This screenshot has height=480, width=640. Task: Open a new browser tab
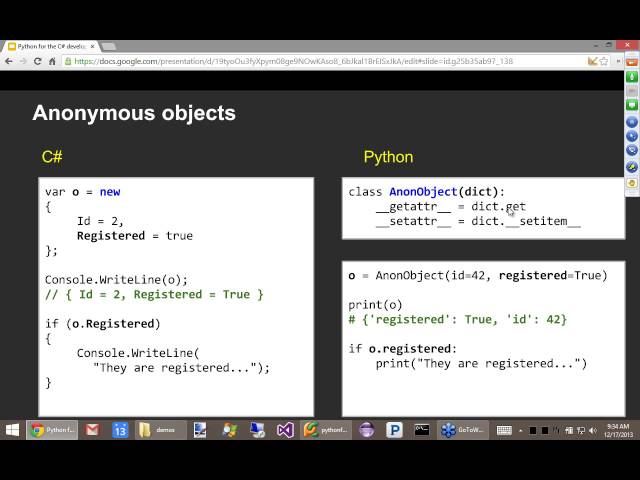[109, 47]
